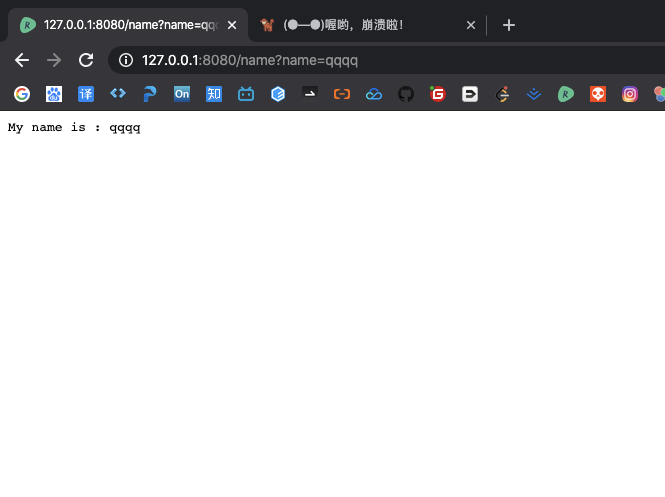Open a new tab with plus button

(509, 25)
